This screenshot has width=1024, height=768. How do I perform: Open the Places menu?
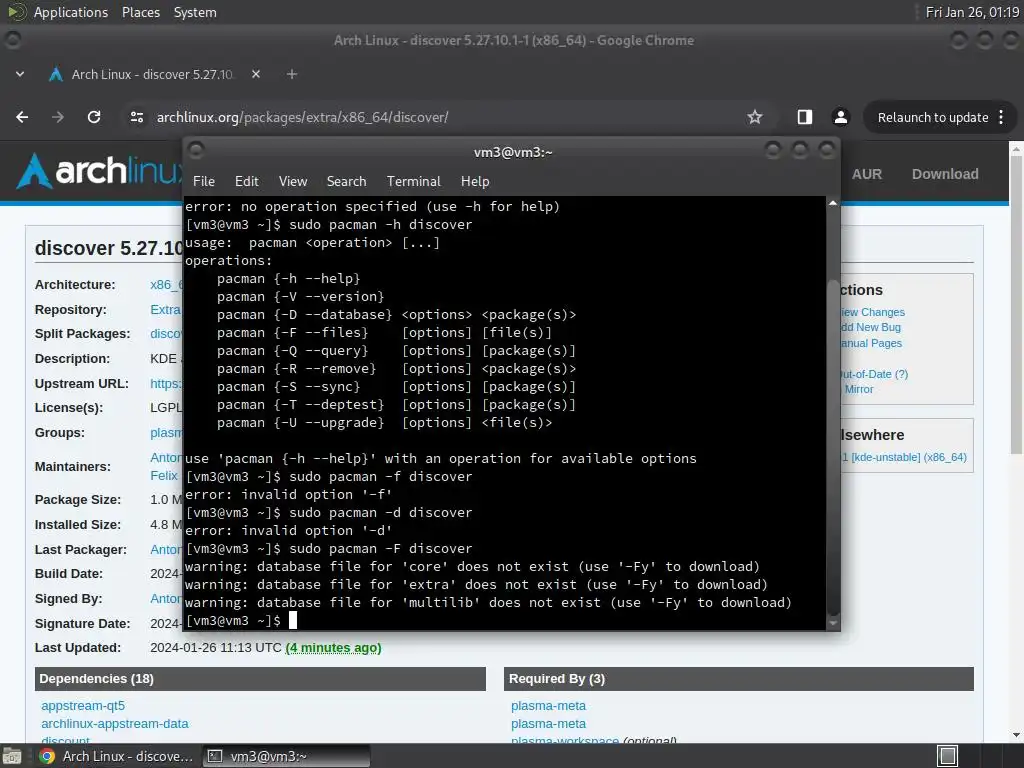click(141, 12)
